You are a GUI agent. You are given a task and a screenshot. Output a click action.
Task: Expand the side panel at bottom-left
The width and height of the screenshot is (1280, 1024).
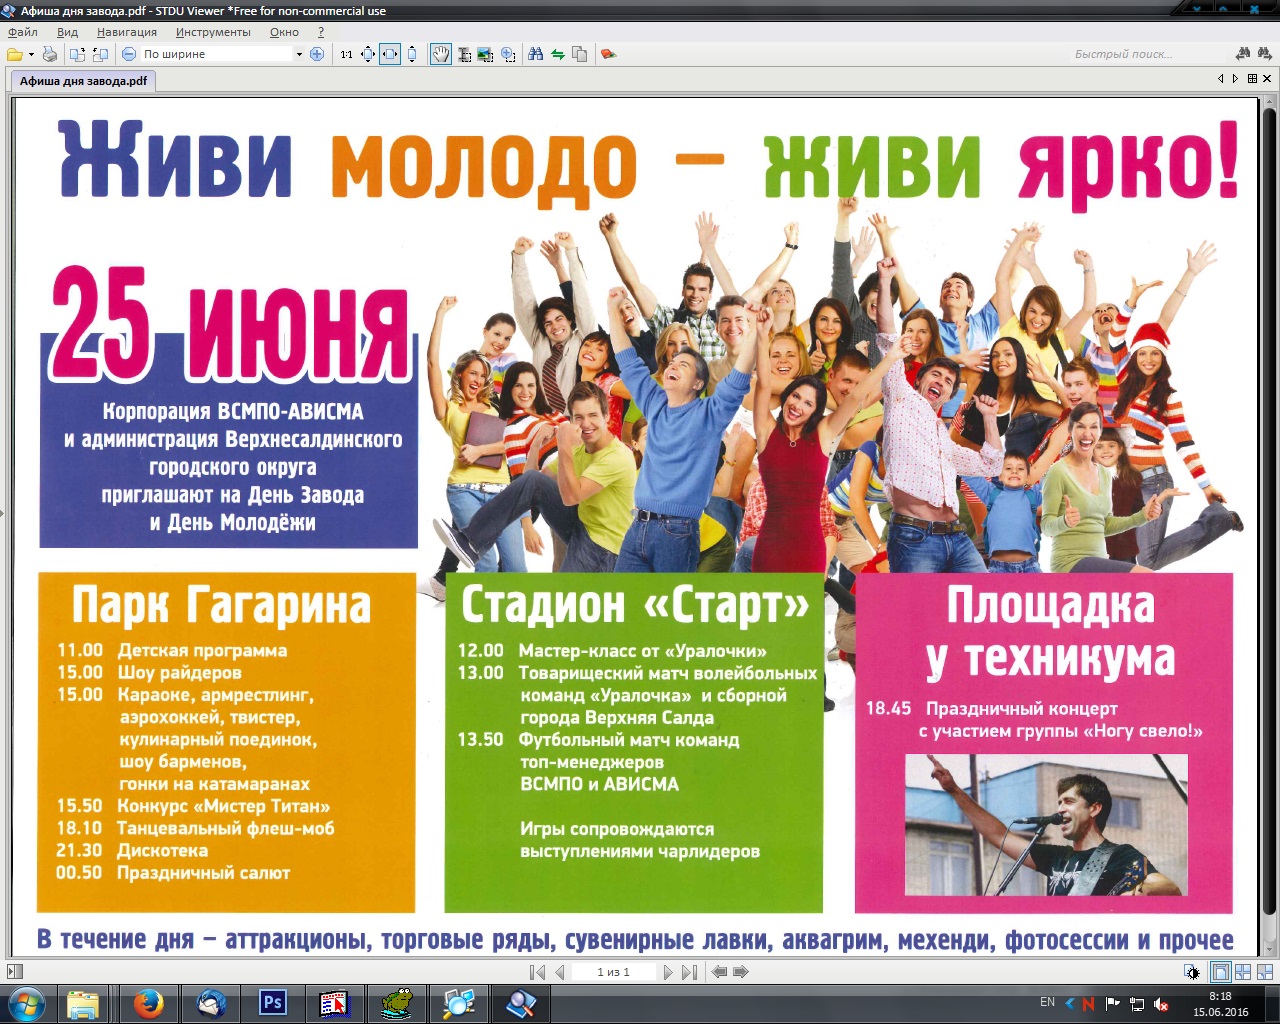tap(14, 972)
